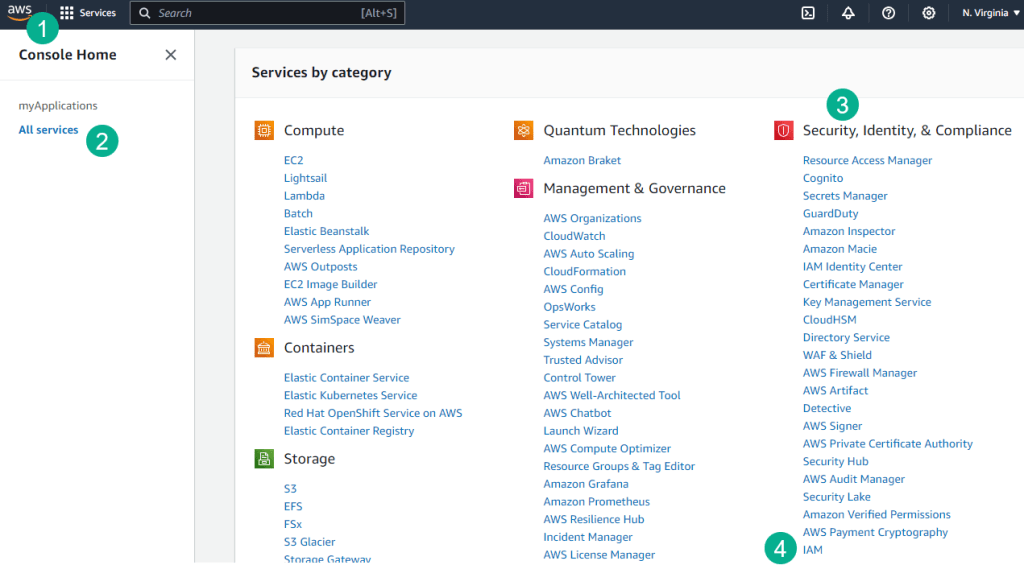Select All services in the sidebar
The height and width of the screenshot is (565, 1024).
(x=48, y=130)
